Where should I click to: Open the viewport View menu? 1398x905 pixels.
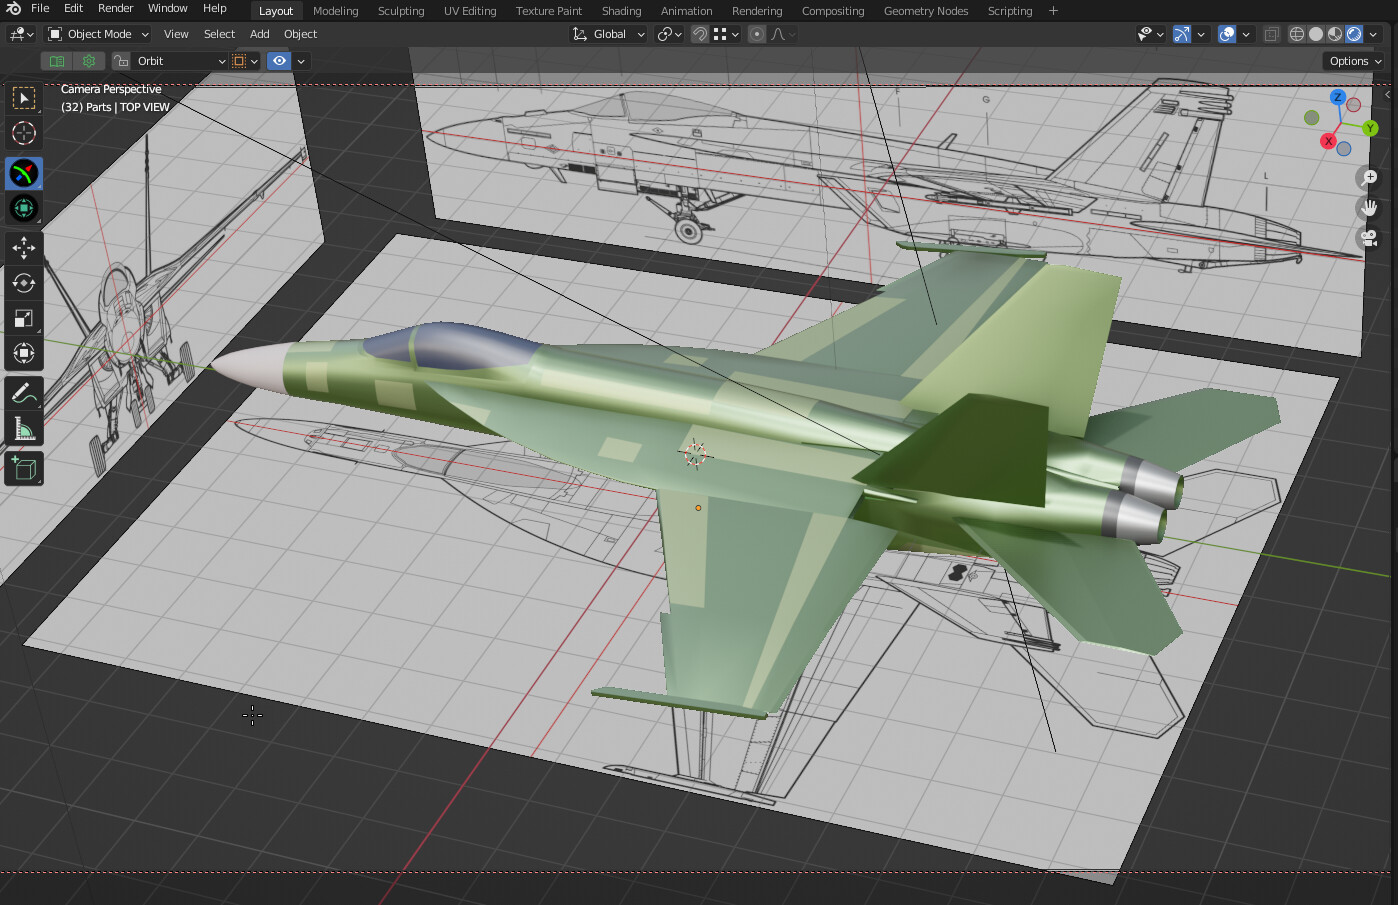click(176, 34)
